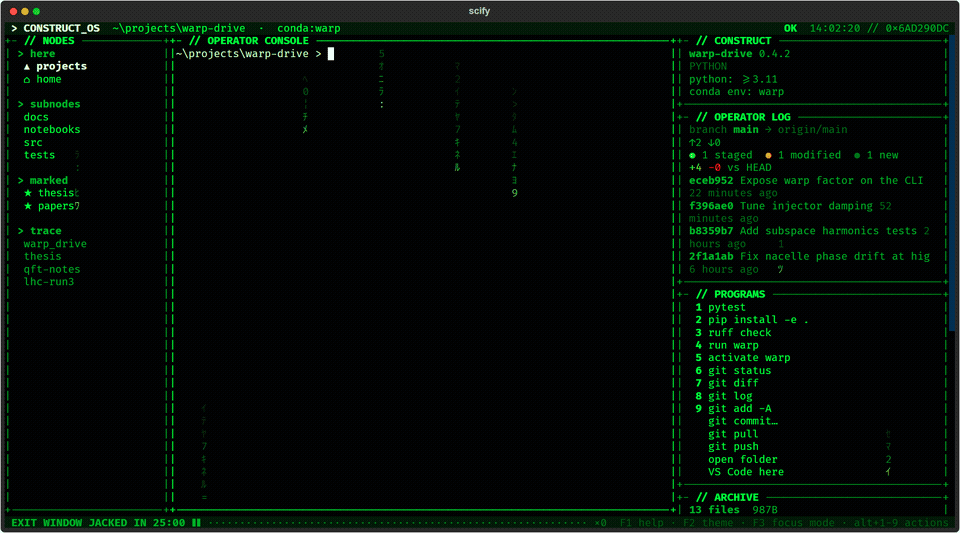The width and height of the screenshot is (960, 533).
Task: Click the star icon beside papers
Action: (x=28, y=206)
